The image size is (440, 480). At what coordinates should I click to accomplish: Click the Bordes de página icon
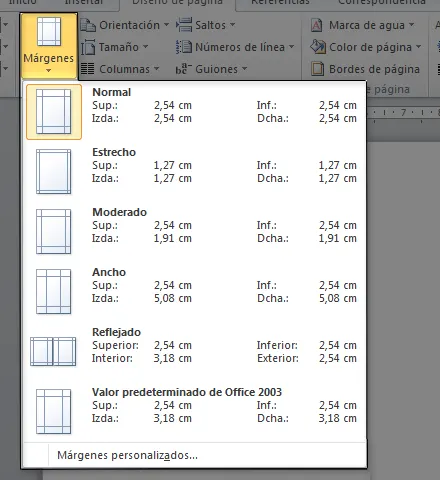click(317, 69)
